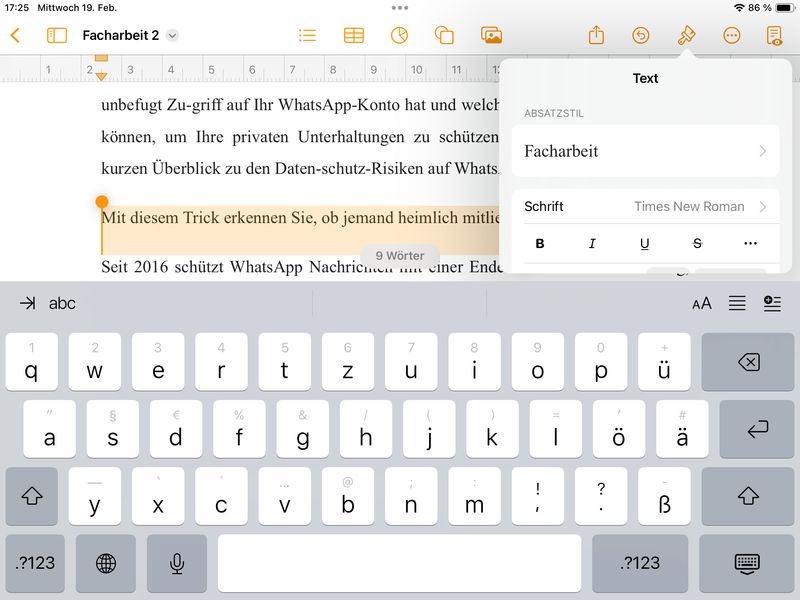Toggle underline formatting
Image resolution: width=800 pixels, height=600 pixels.
[644, 243]
